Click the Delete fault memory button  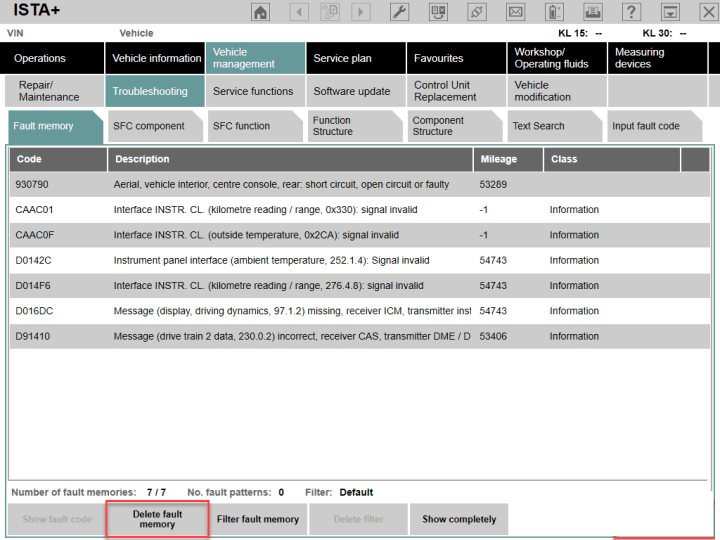(x=158, y=519)
